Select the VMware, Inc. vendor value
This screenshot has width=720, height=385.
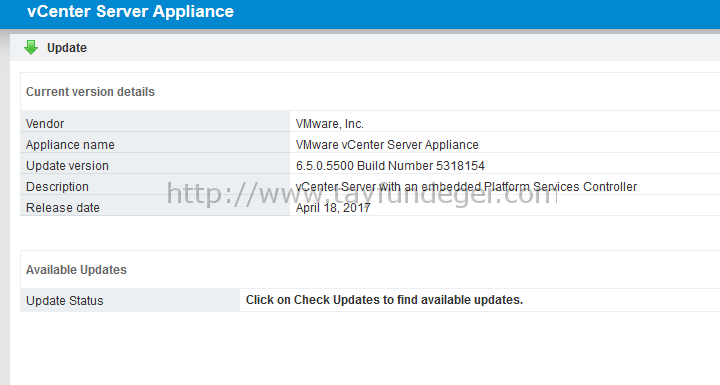coord(330,124)
